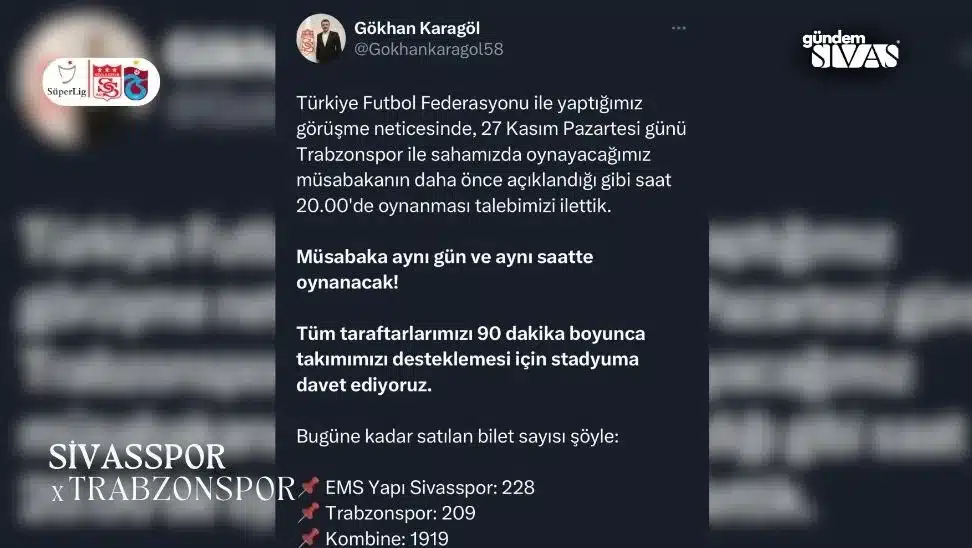Click the @Gokhankaragol58 handle

428,49
